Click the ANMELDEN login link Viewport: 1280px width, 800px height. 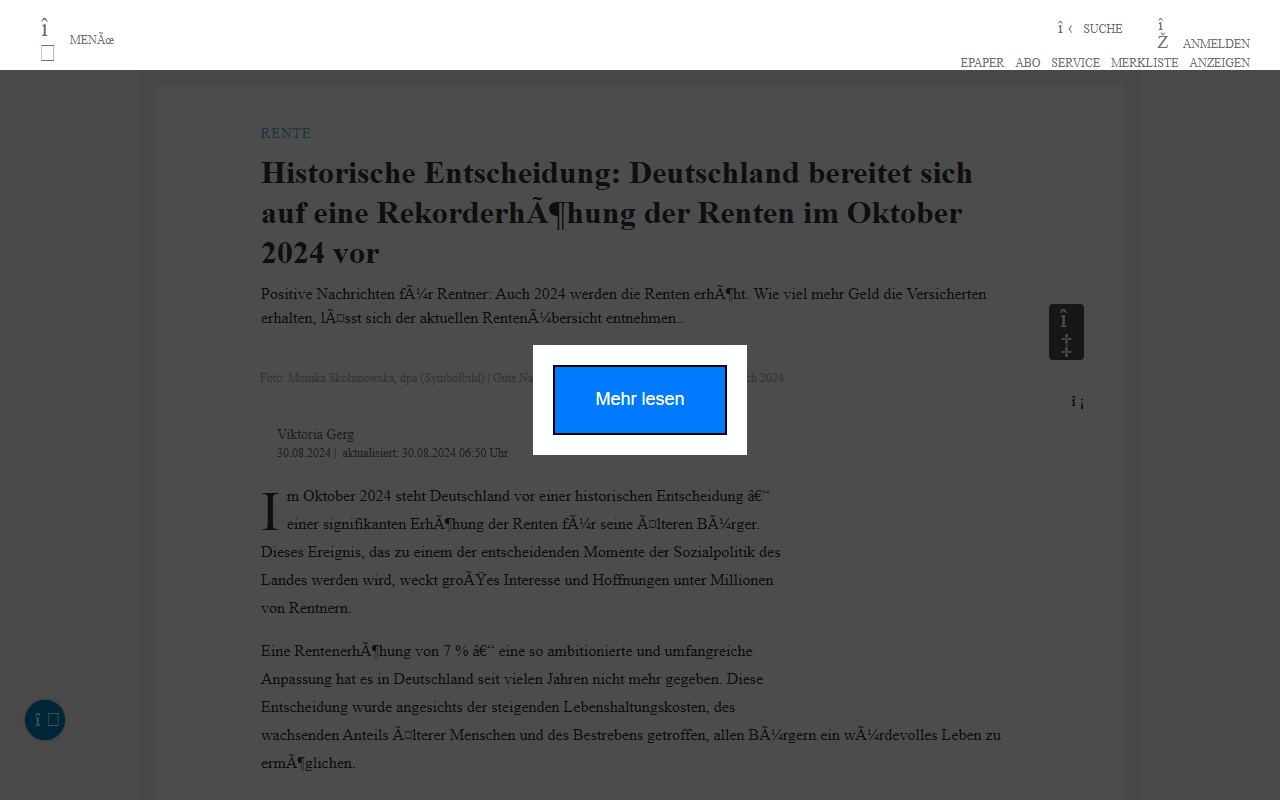pos(1216,44)
